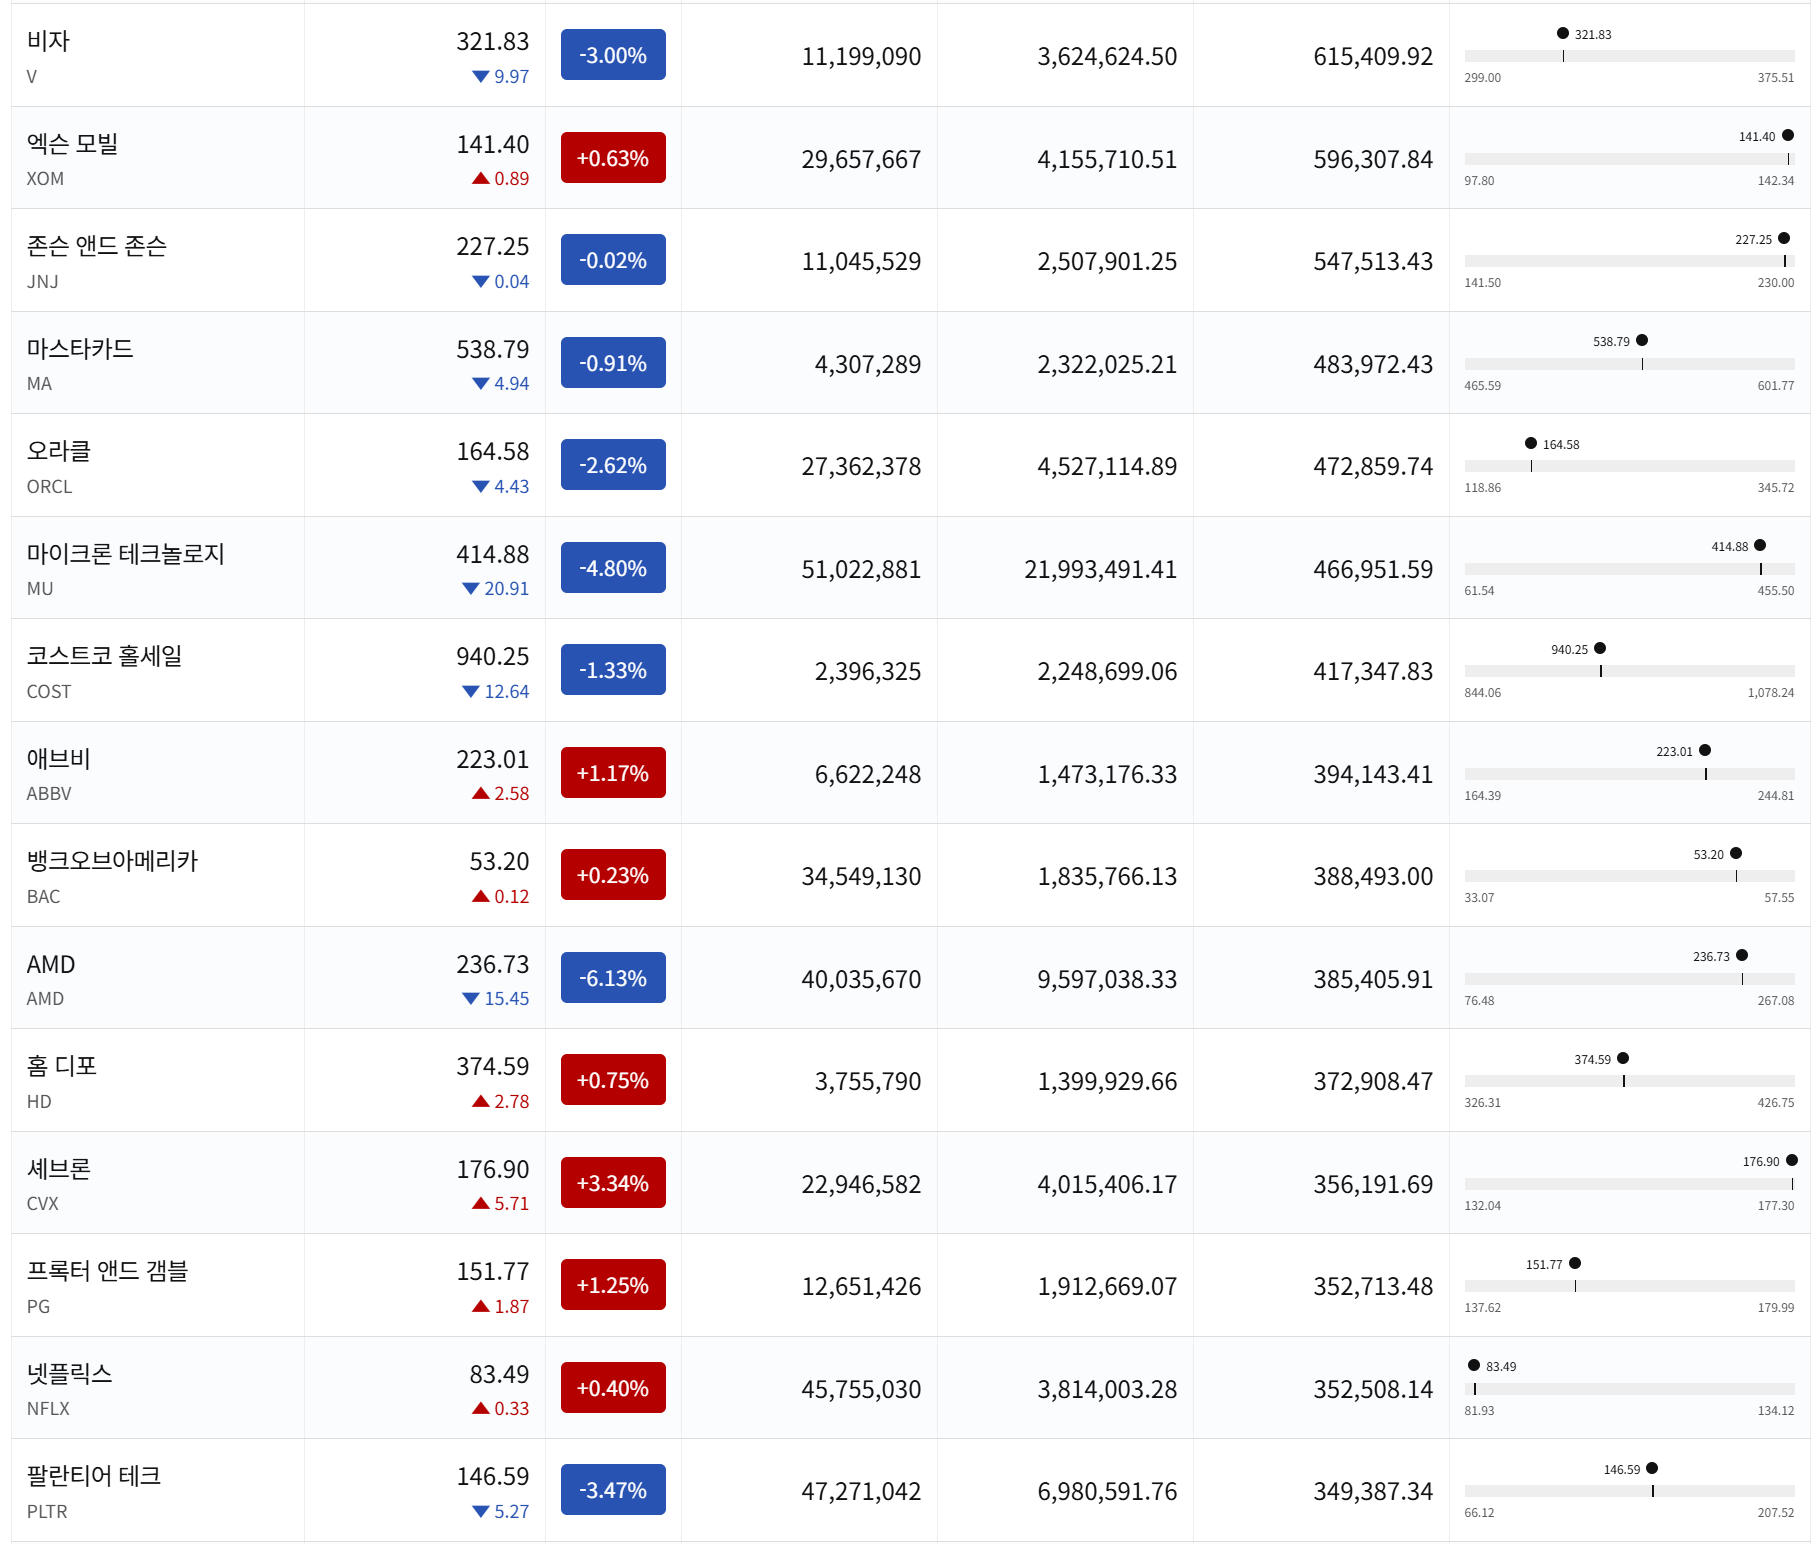Click the volume value 11,199,090
Viewport: 1819px width, 1544px height.
pos(861,57)
